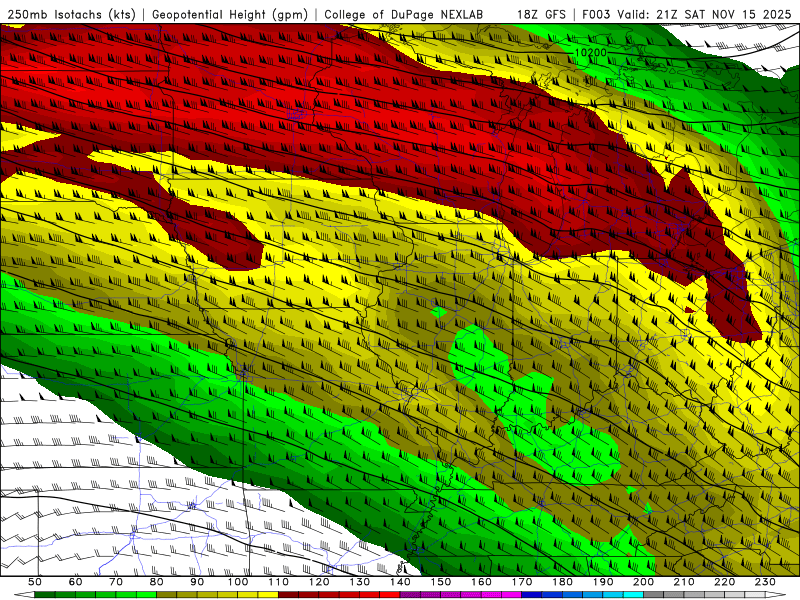Viewport: 800px width, 600px height.
Task: Click the "130" color scale label
Action: (359, 582)
